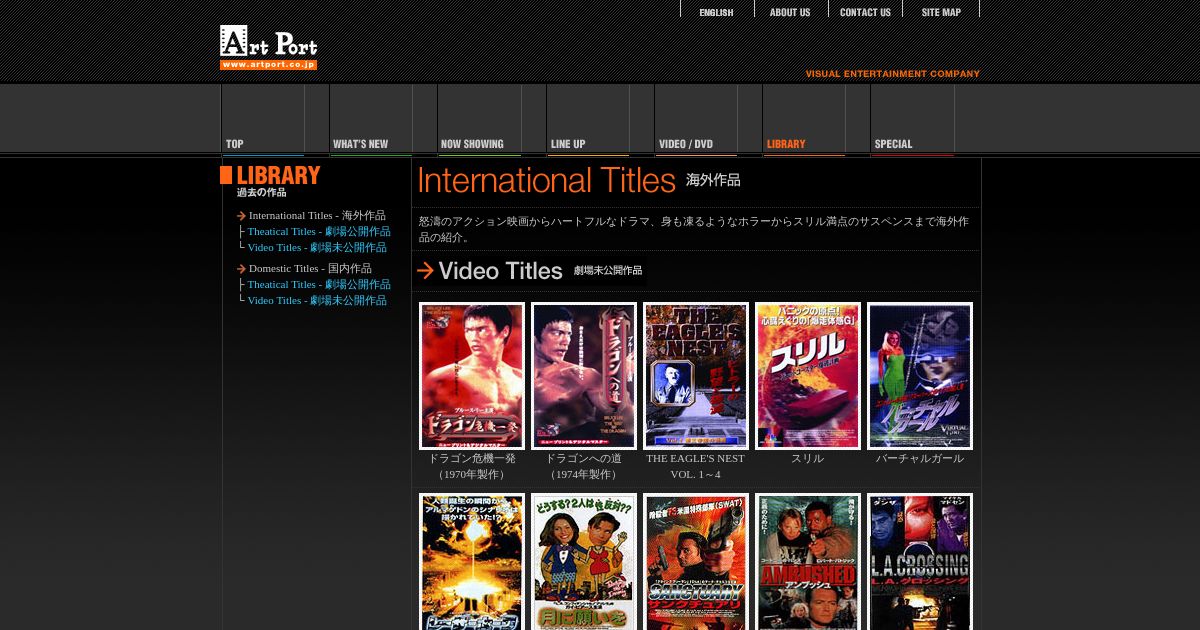Viewport: 1200px width, 630px height.
Task: Open ドラゴンへの道 poster thumbnail
Action: coord(584,376)
